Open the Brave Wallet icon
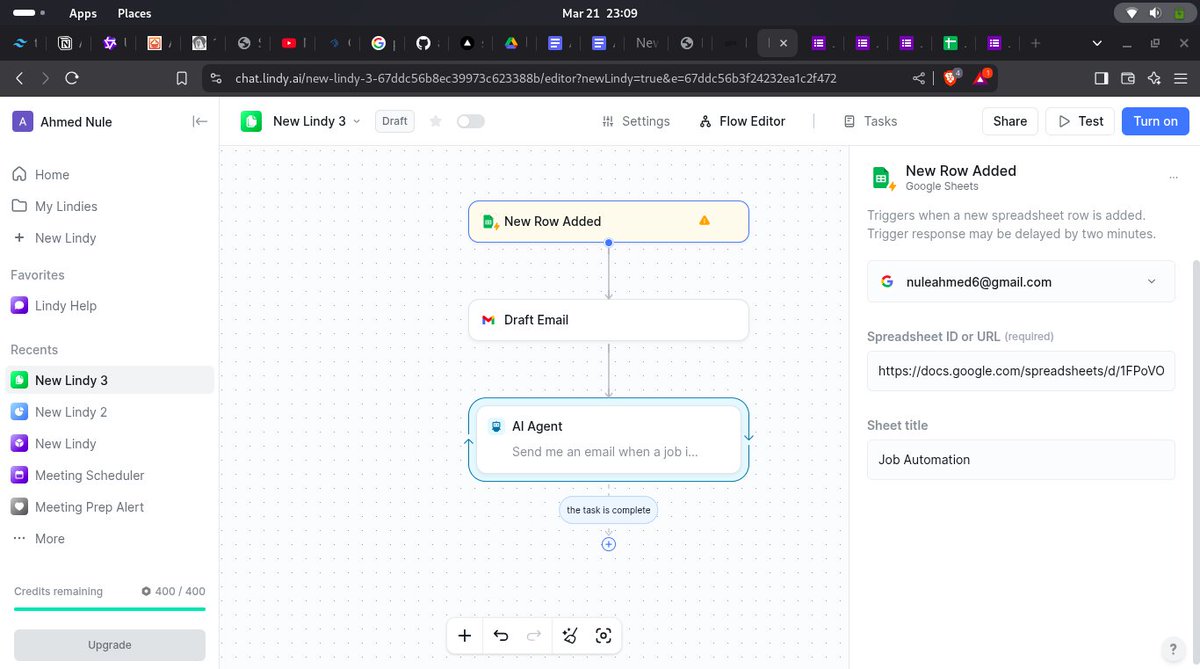 coord(1128,78)
